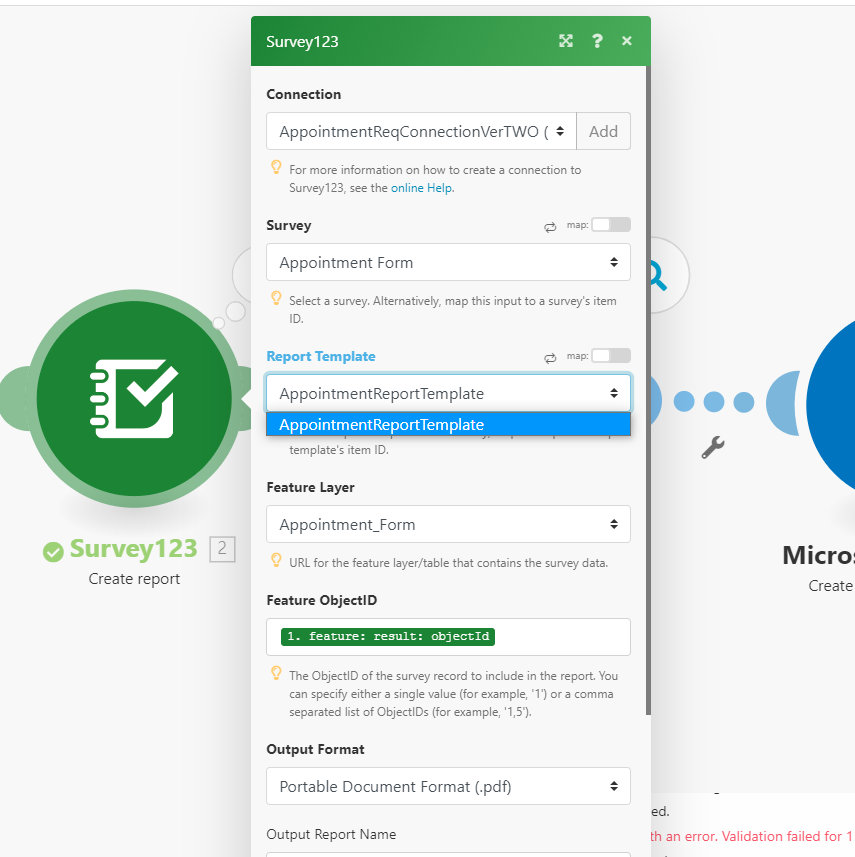Click the lightbulb hint icon under Survey
855x857 pixels.
[277, 298]
